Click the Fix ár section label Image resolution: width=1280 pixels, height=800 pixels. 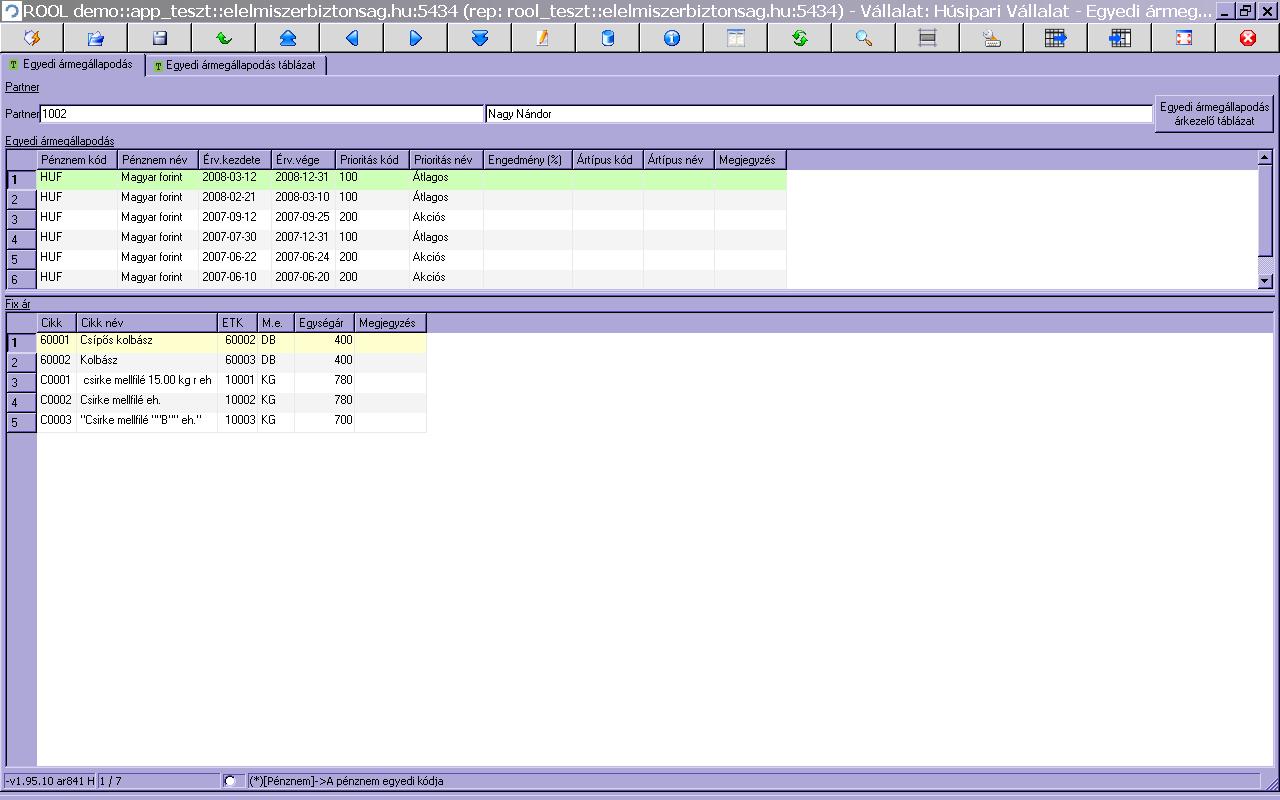[x=18, y=304]
